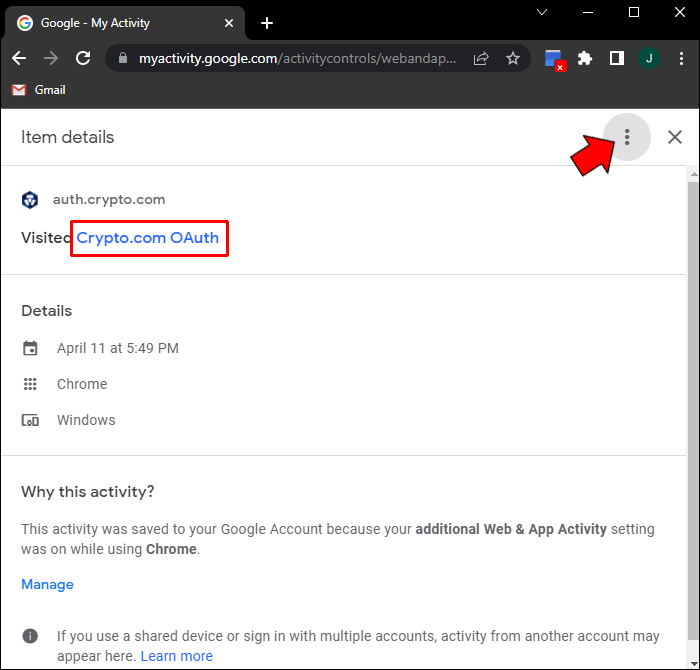
Task: Open the Extensions puzzle piece menu
Action: point(584,58)
